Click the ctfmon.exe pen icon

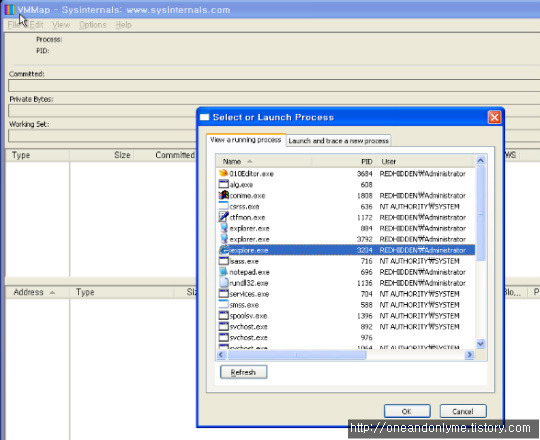[x=224, y=217]
